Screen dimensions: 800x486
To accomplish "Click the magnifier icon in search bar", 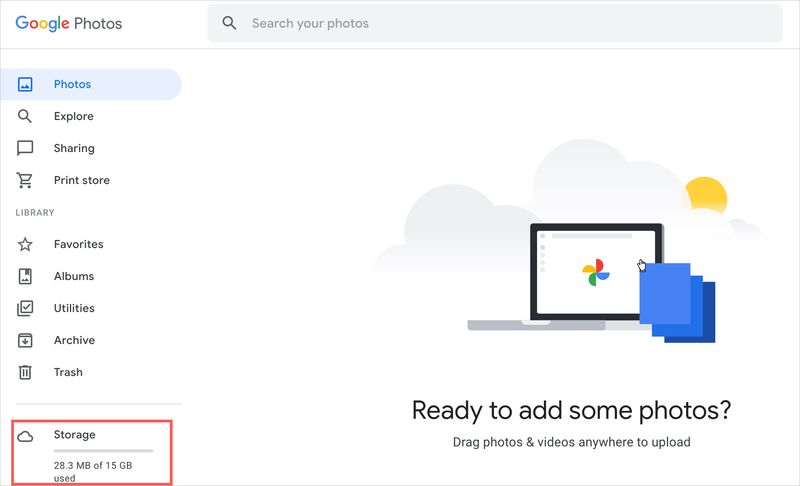I will (x=229, y=23).
